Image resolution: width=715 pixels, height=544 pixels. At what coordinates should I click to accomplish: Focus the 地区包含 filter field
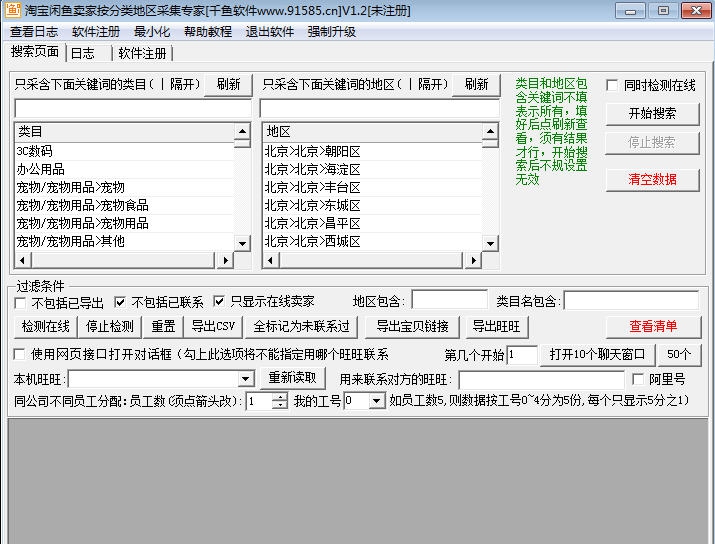coord(450,300)
